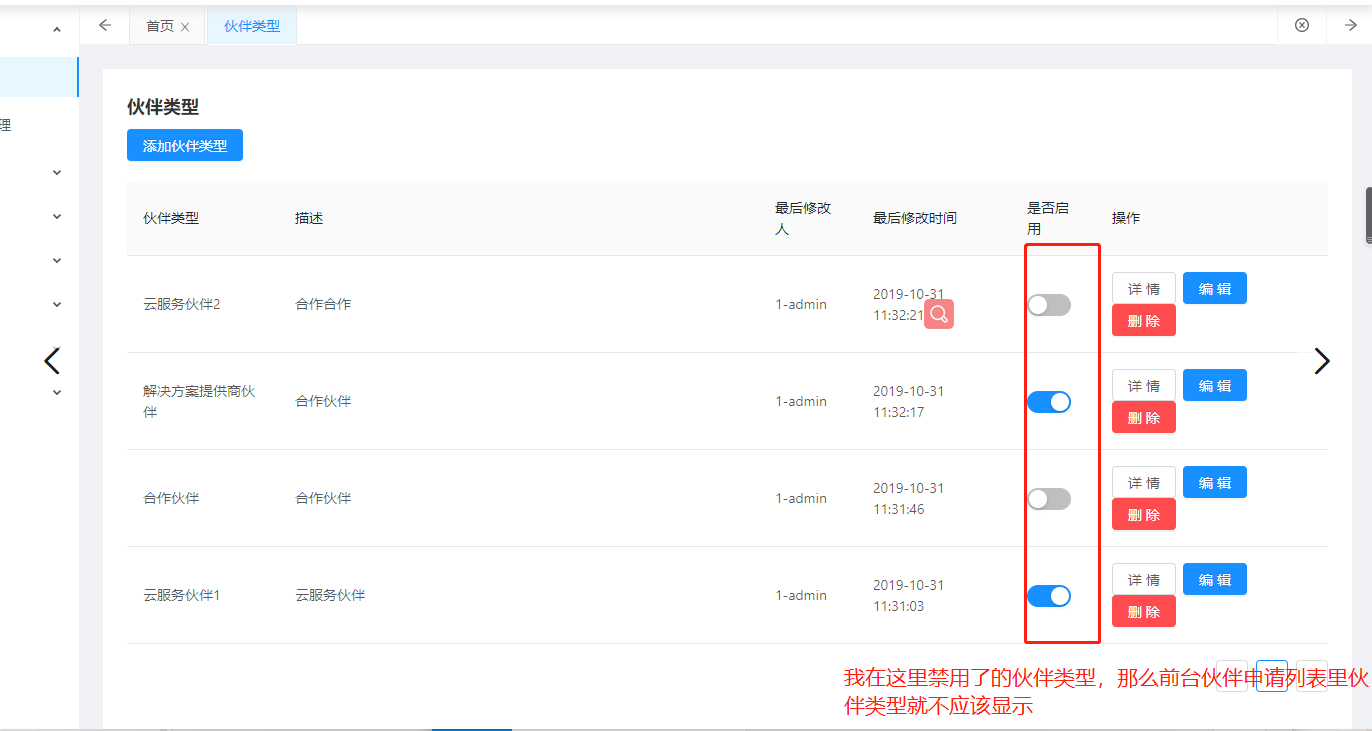1372x731 pixels.
Task: Click the 解决方案提供商伙伴 name cell
Action: pyautogui.click(x=199, y=401)
